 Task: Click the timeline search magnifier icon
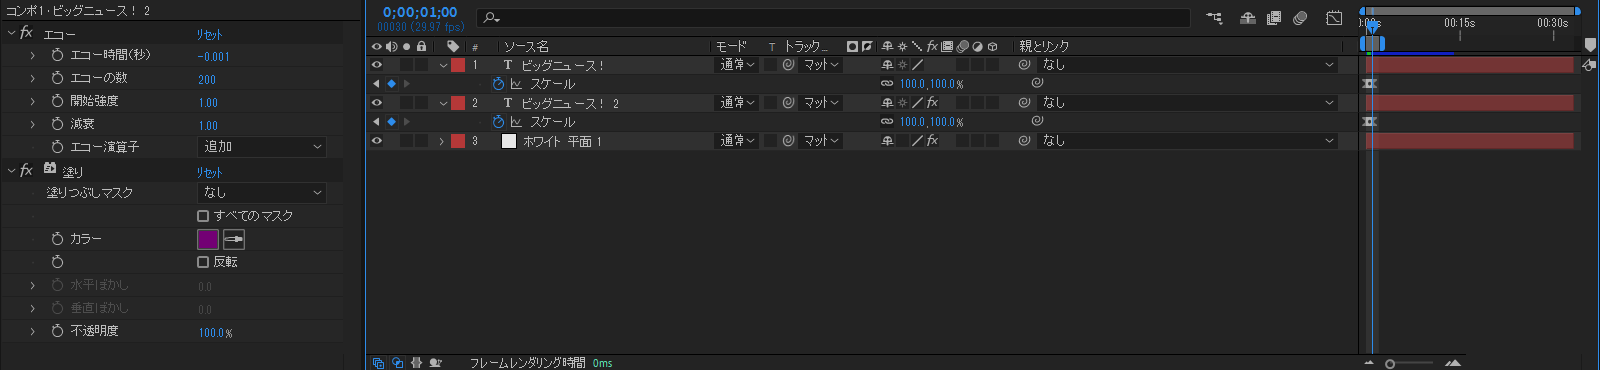tap(490, 17)
